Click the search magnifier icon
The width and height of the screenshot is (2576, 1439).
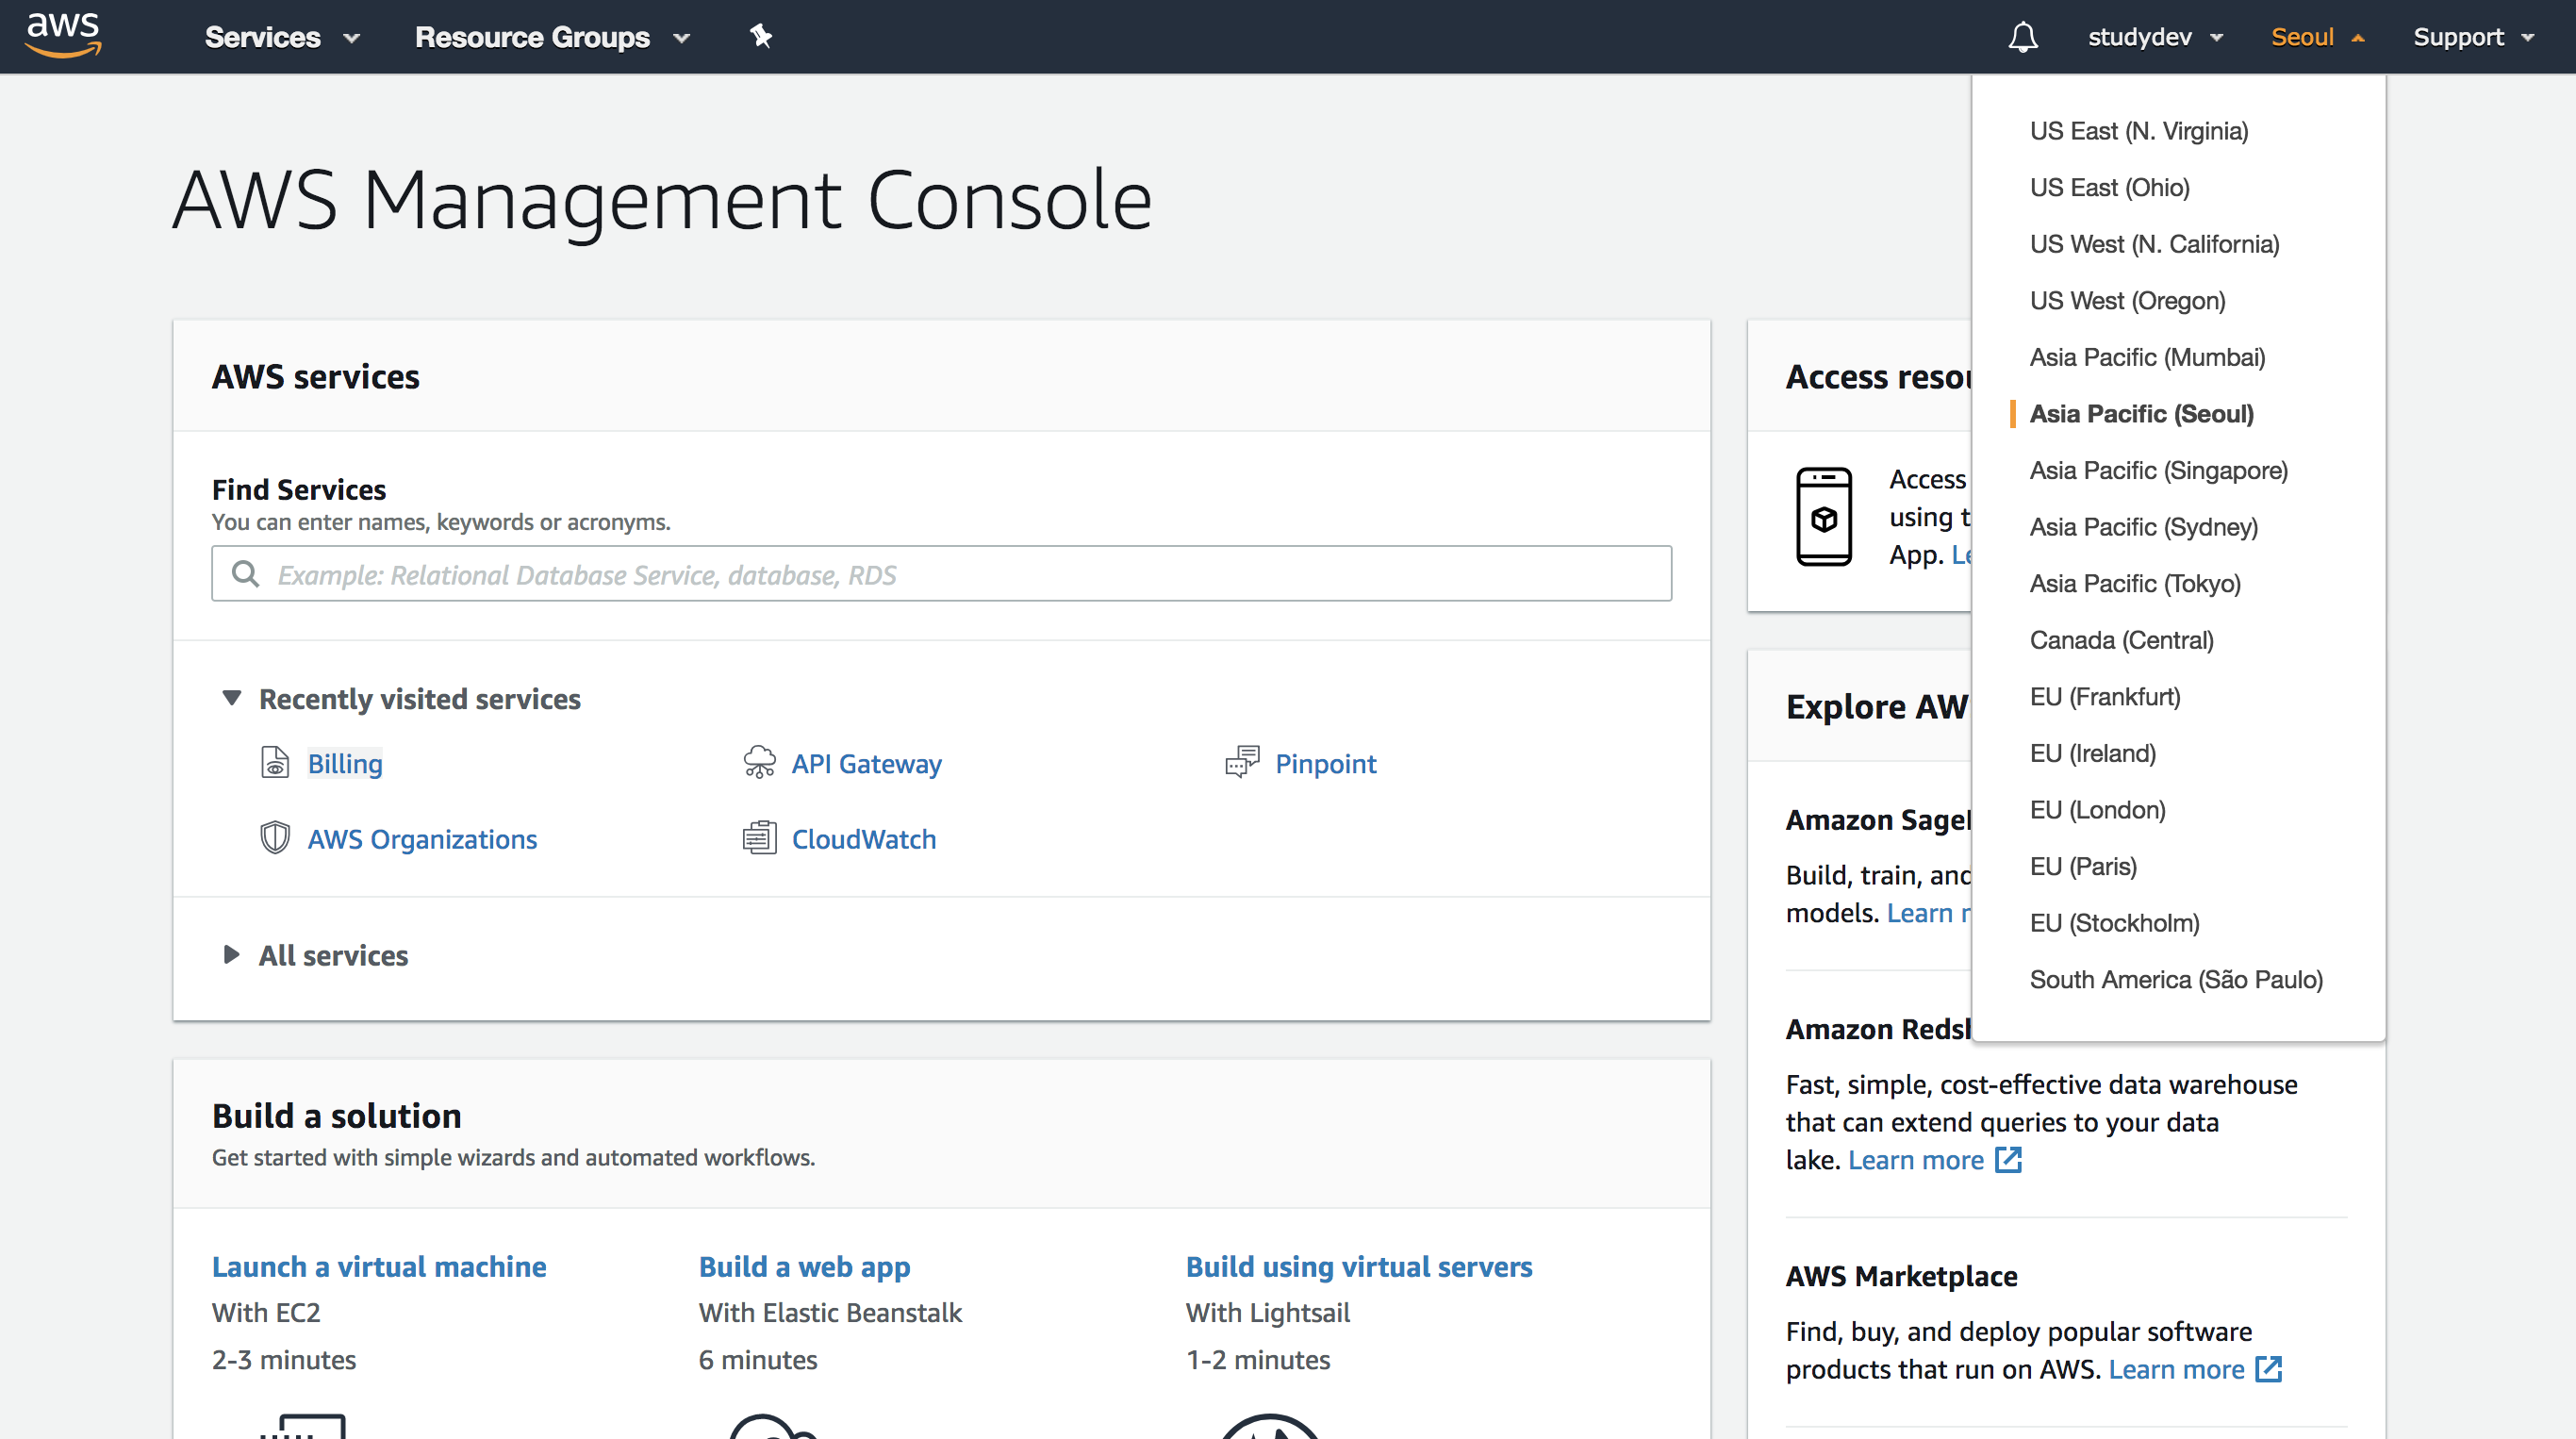point(245,574)
